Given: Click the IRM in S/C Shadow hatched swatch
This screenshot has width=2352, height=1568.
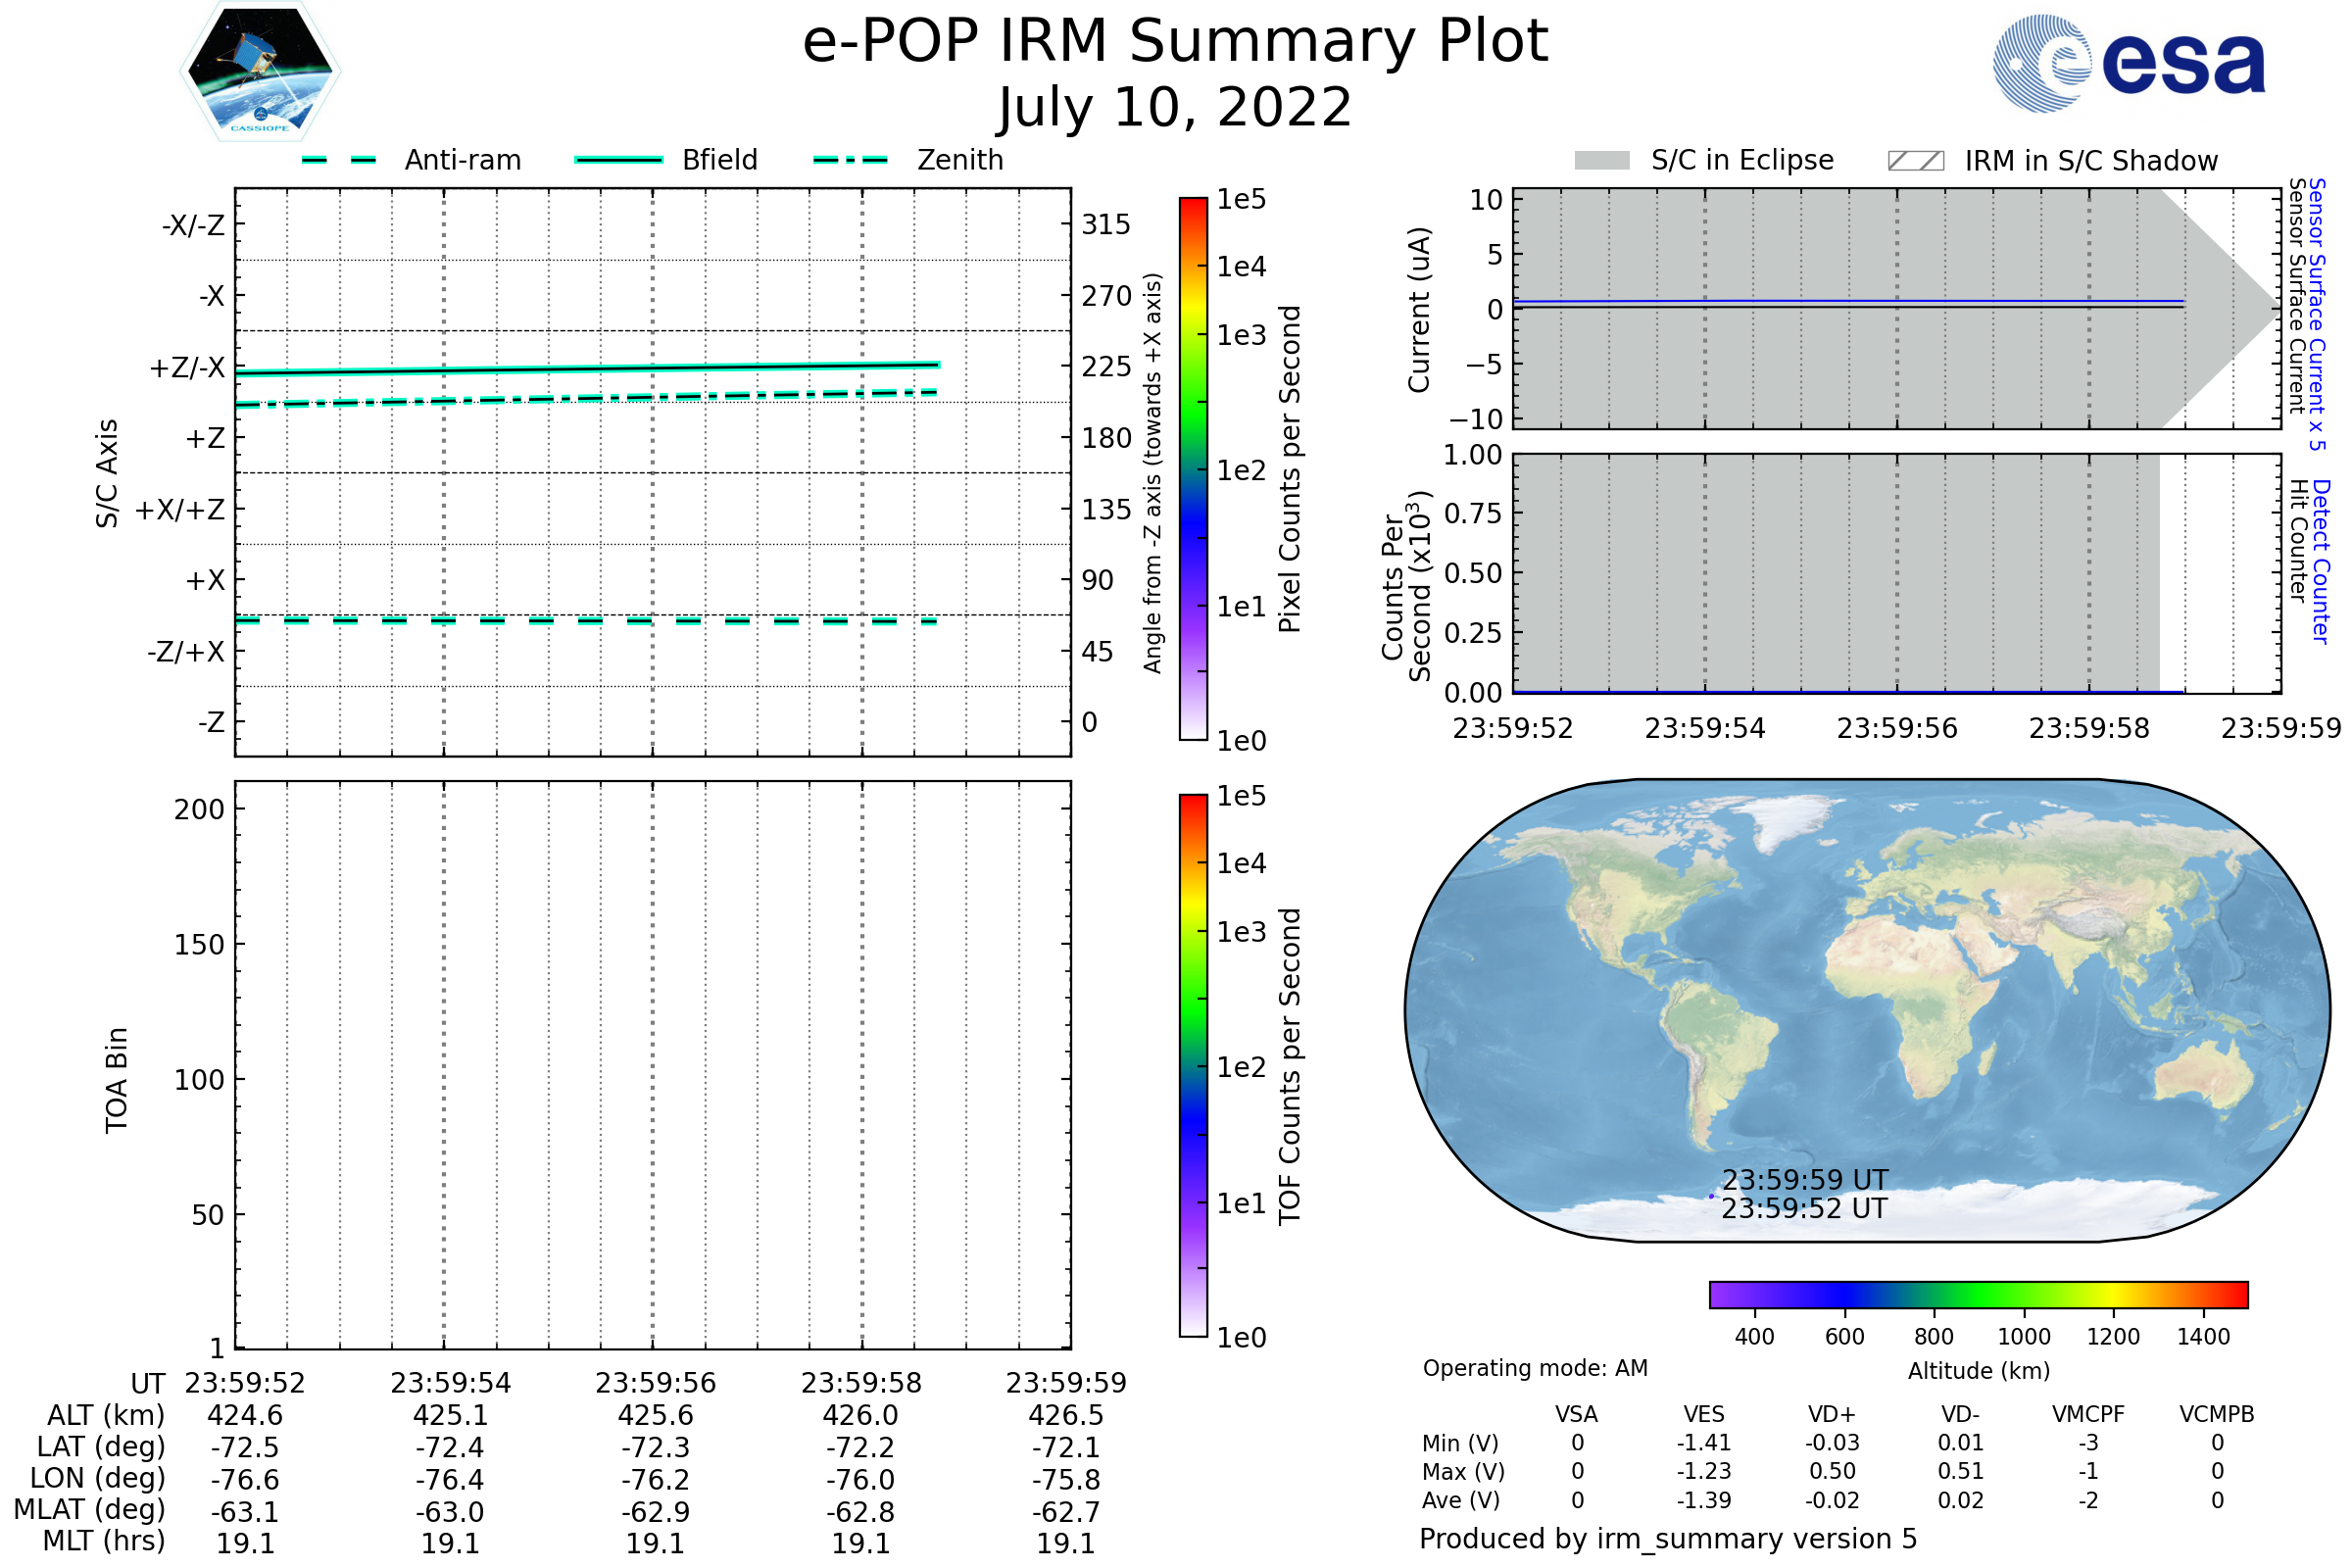Looking at the screenshot, I should tap(1915, 161).
